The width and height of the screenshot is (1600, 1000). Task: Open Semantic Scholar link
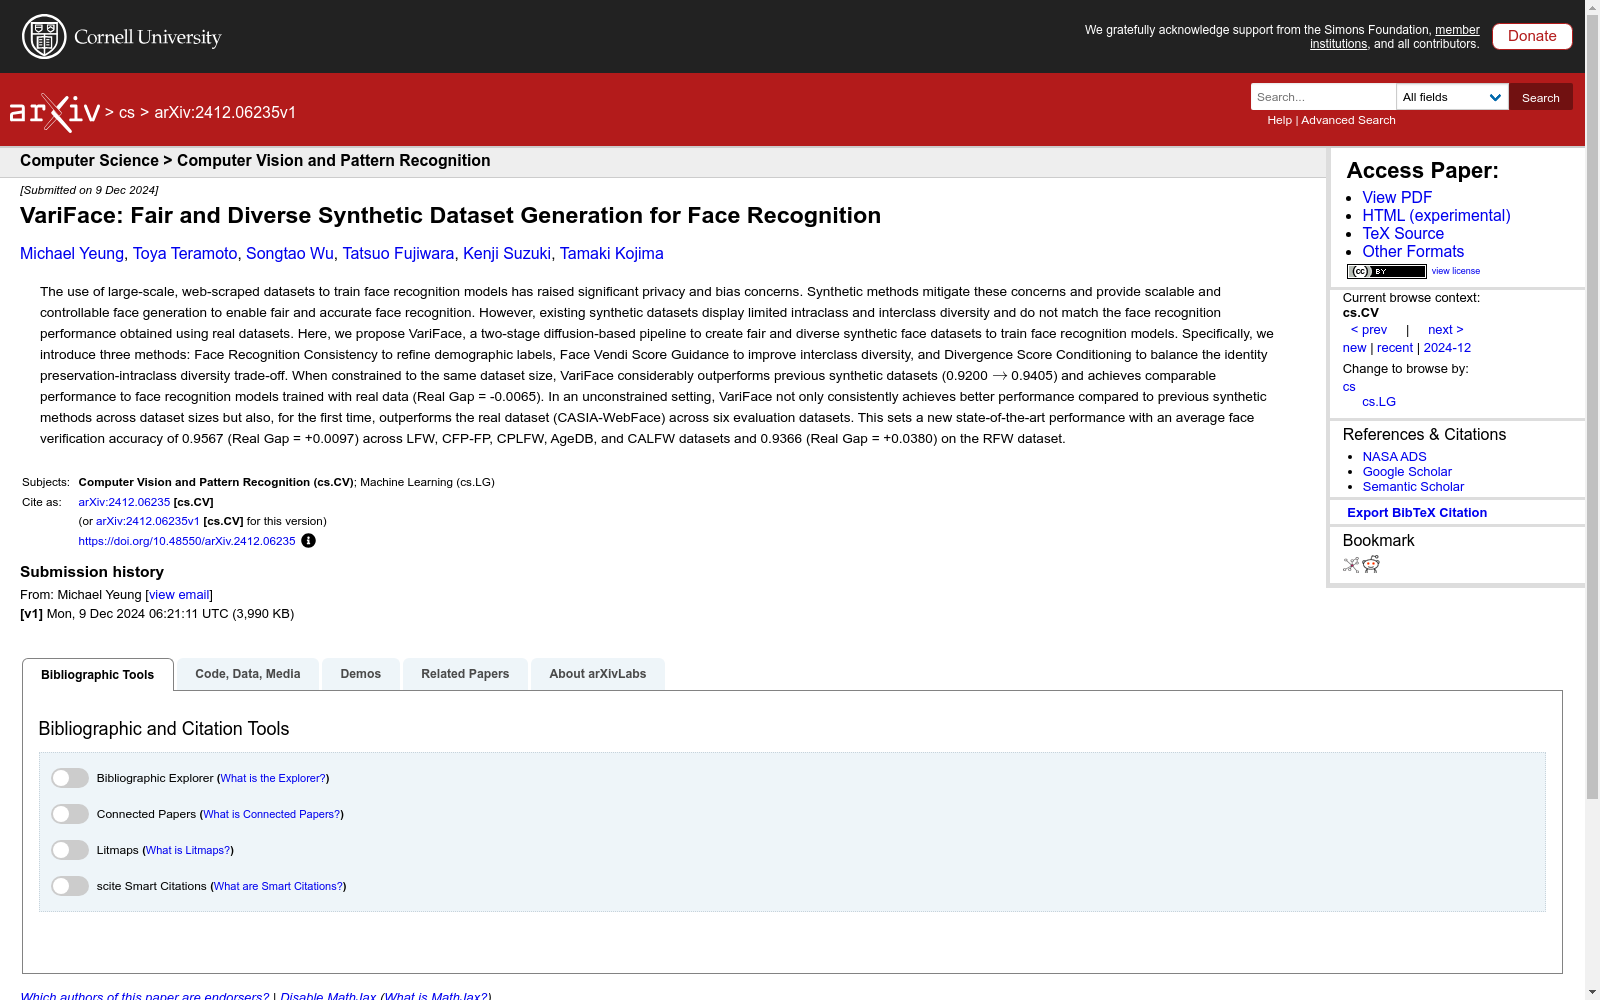[x=1413, y=487]
